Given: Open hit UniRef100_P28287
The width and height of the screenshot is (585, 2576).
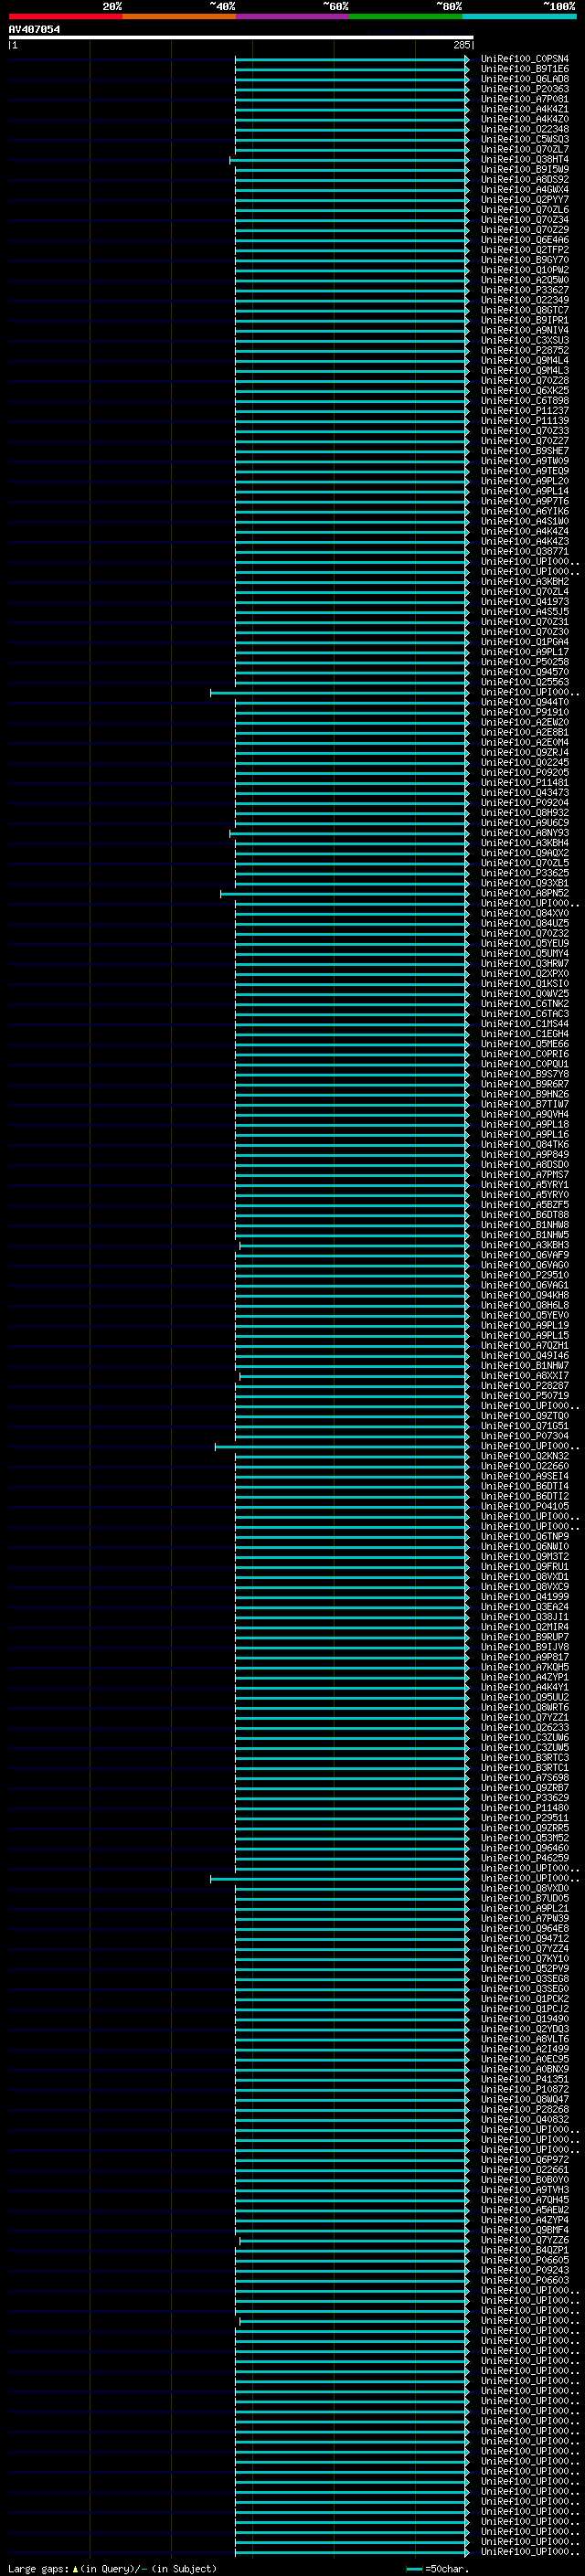Looking at the screenshot, I should [x=525, y=1386].
